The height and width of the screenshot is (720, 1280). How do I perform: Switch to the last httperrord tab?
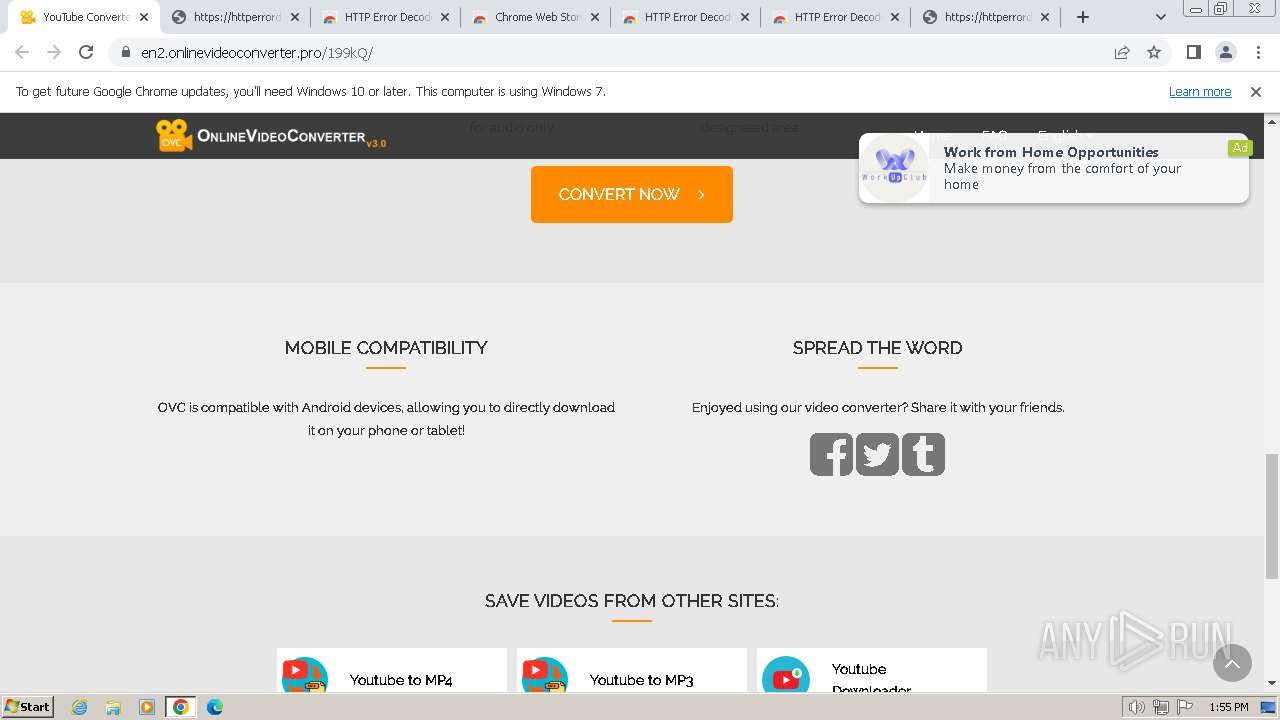pos(986,17)
